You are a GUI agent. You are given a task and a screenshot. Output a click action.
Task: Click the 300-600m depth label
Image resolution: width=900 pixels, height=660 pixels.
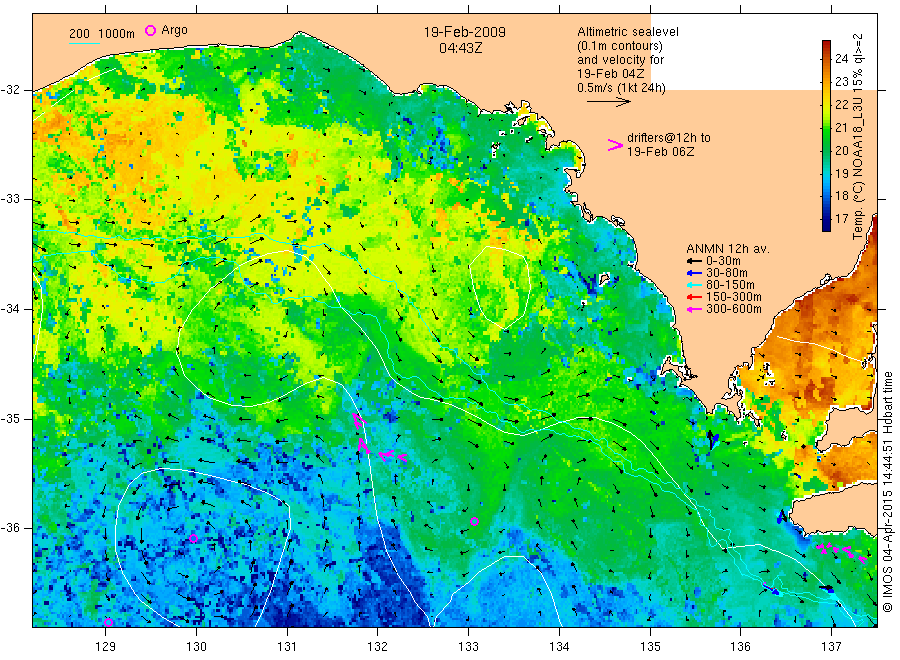pyautogui.click(x=734, y=309)
